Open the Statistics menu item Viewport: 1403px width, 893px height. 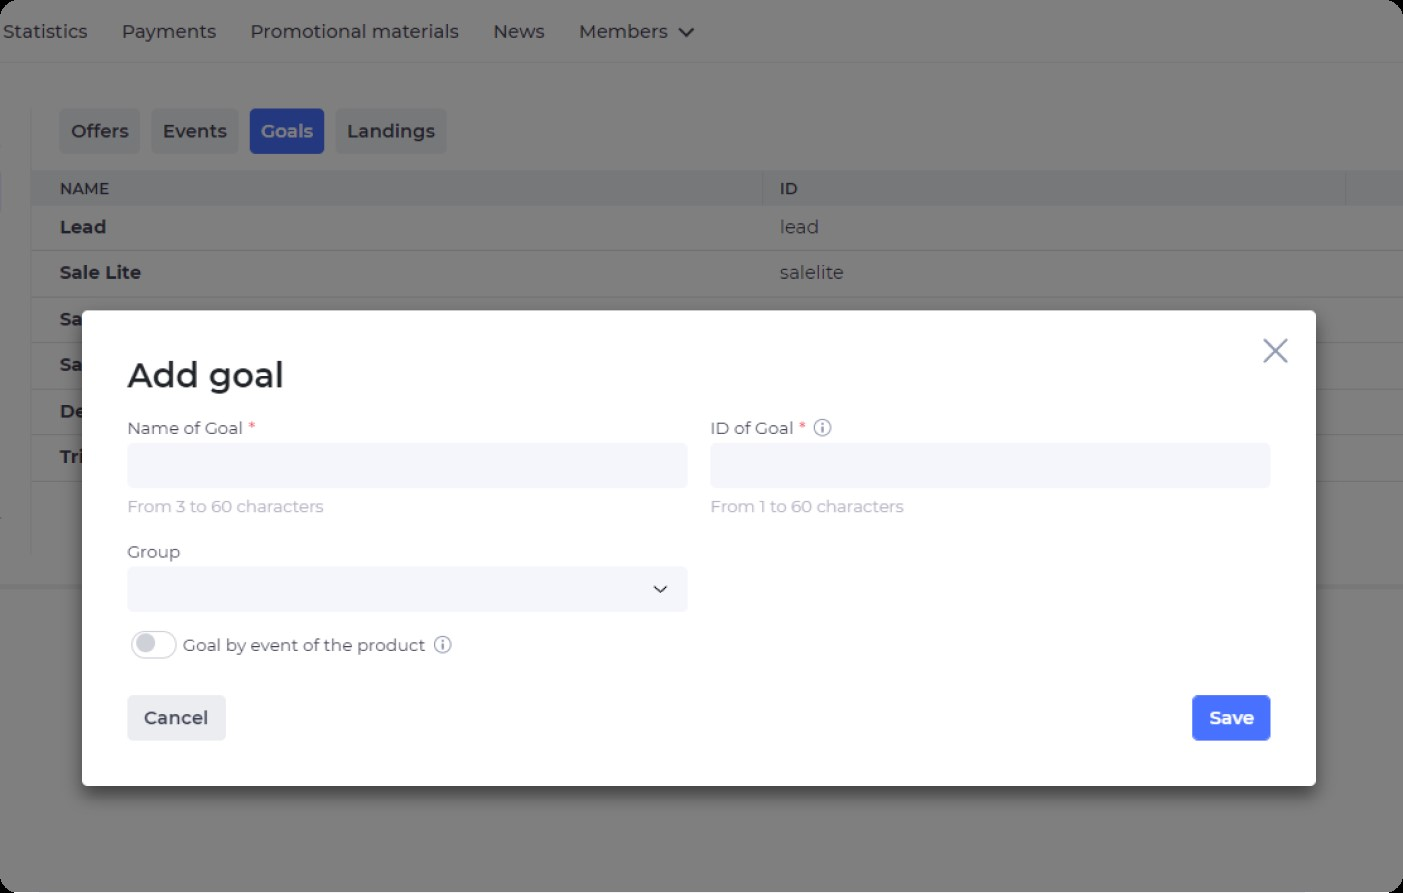click(45, 32)
